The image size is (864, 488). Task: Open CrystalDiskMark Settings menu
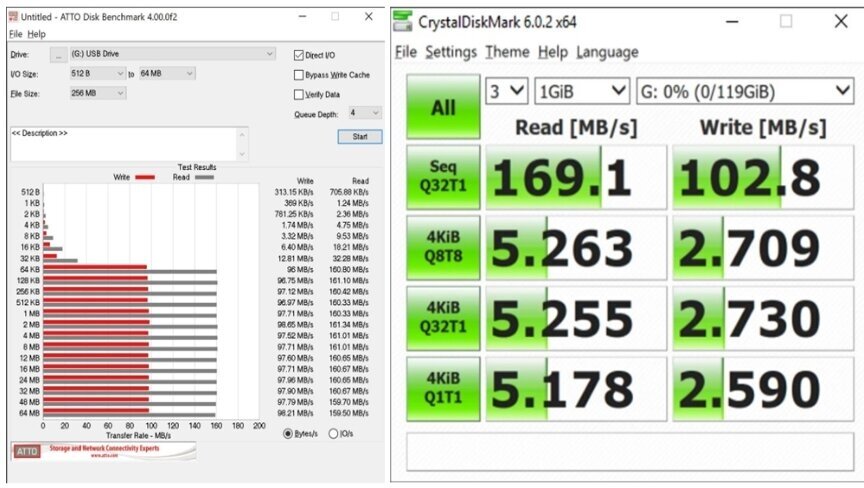pyautogui.click(x=451, y=52)
